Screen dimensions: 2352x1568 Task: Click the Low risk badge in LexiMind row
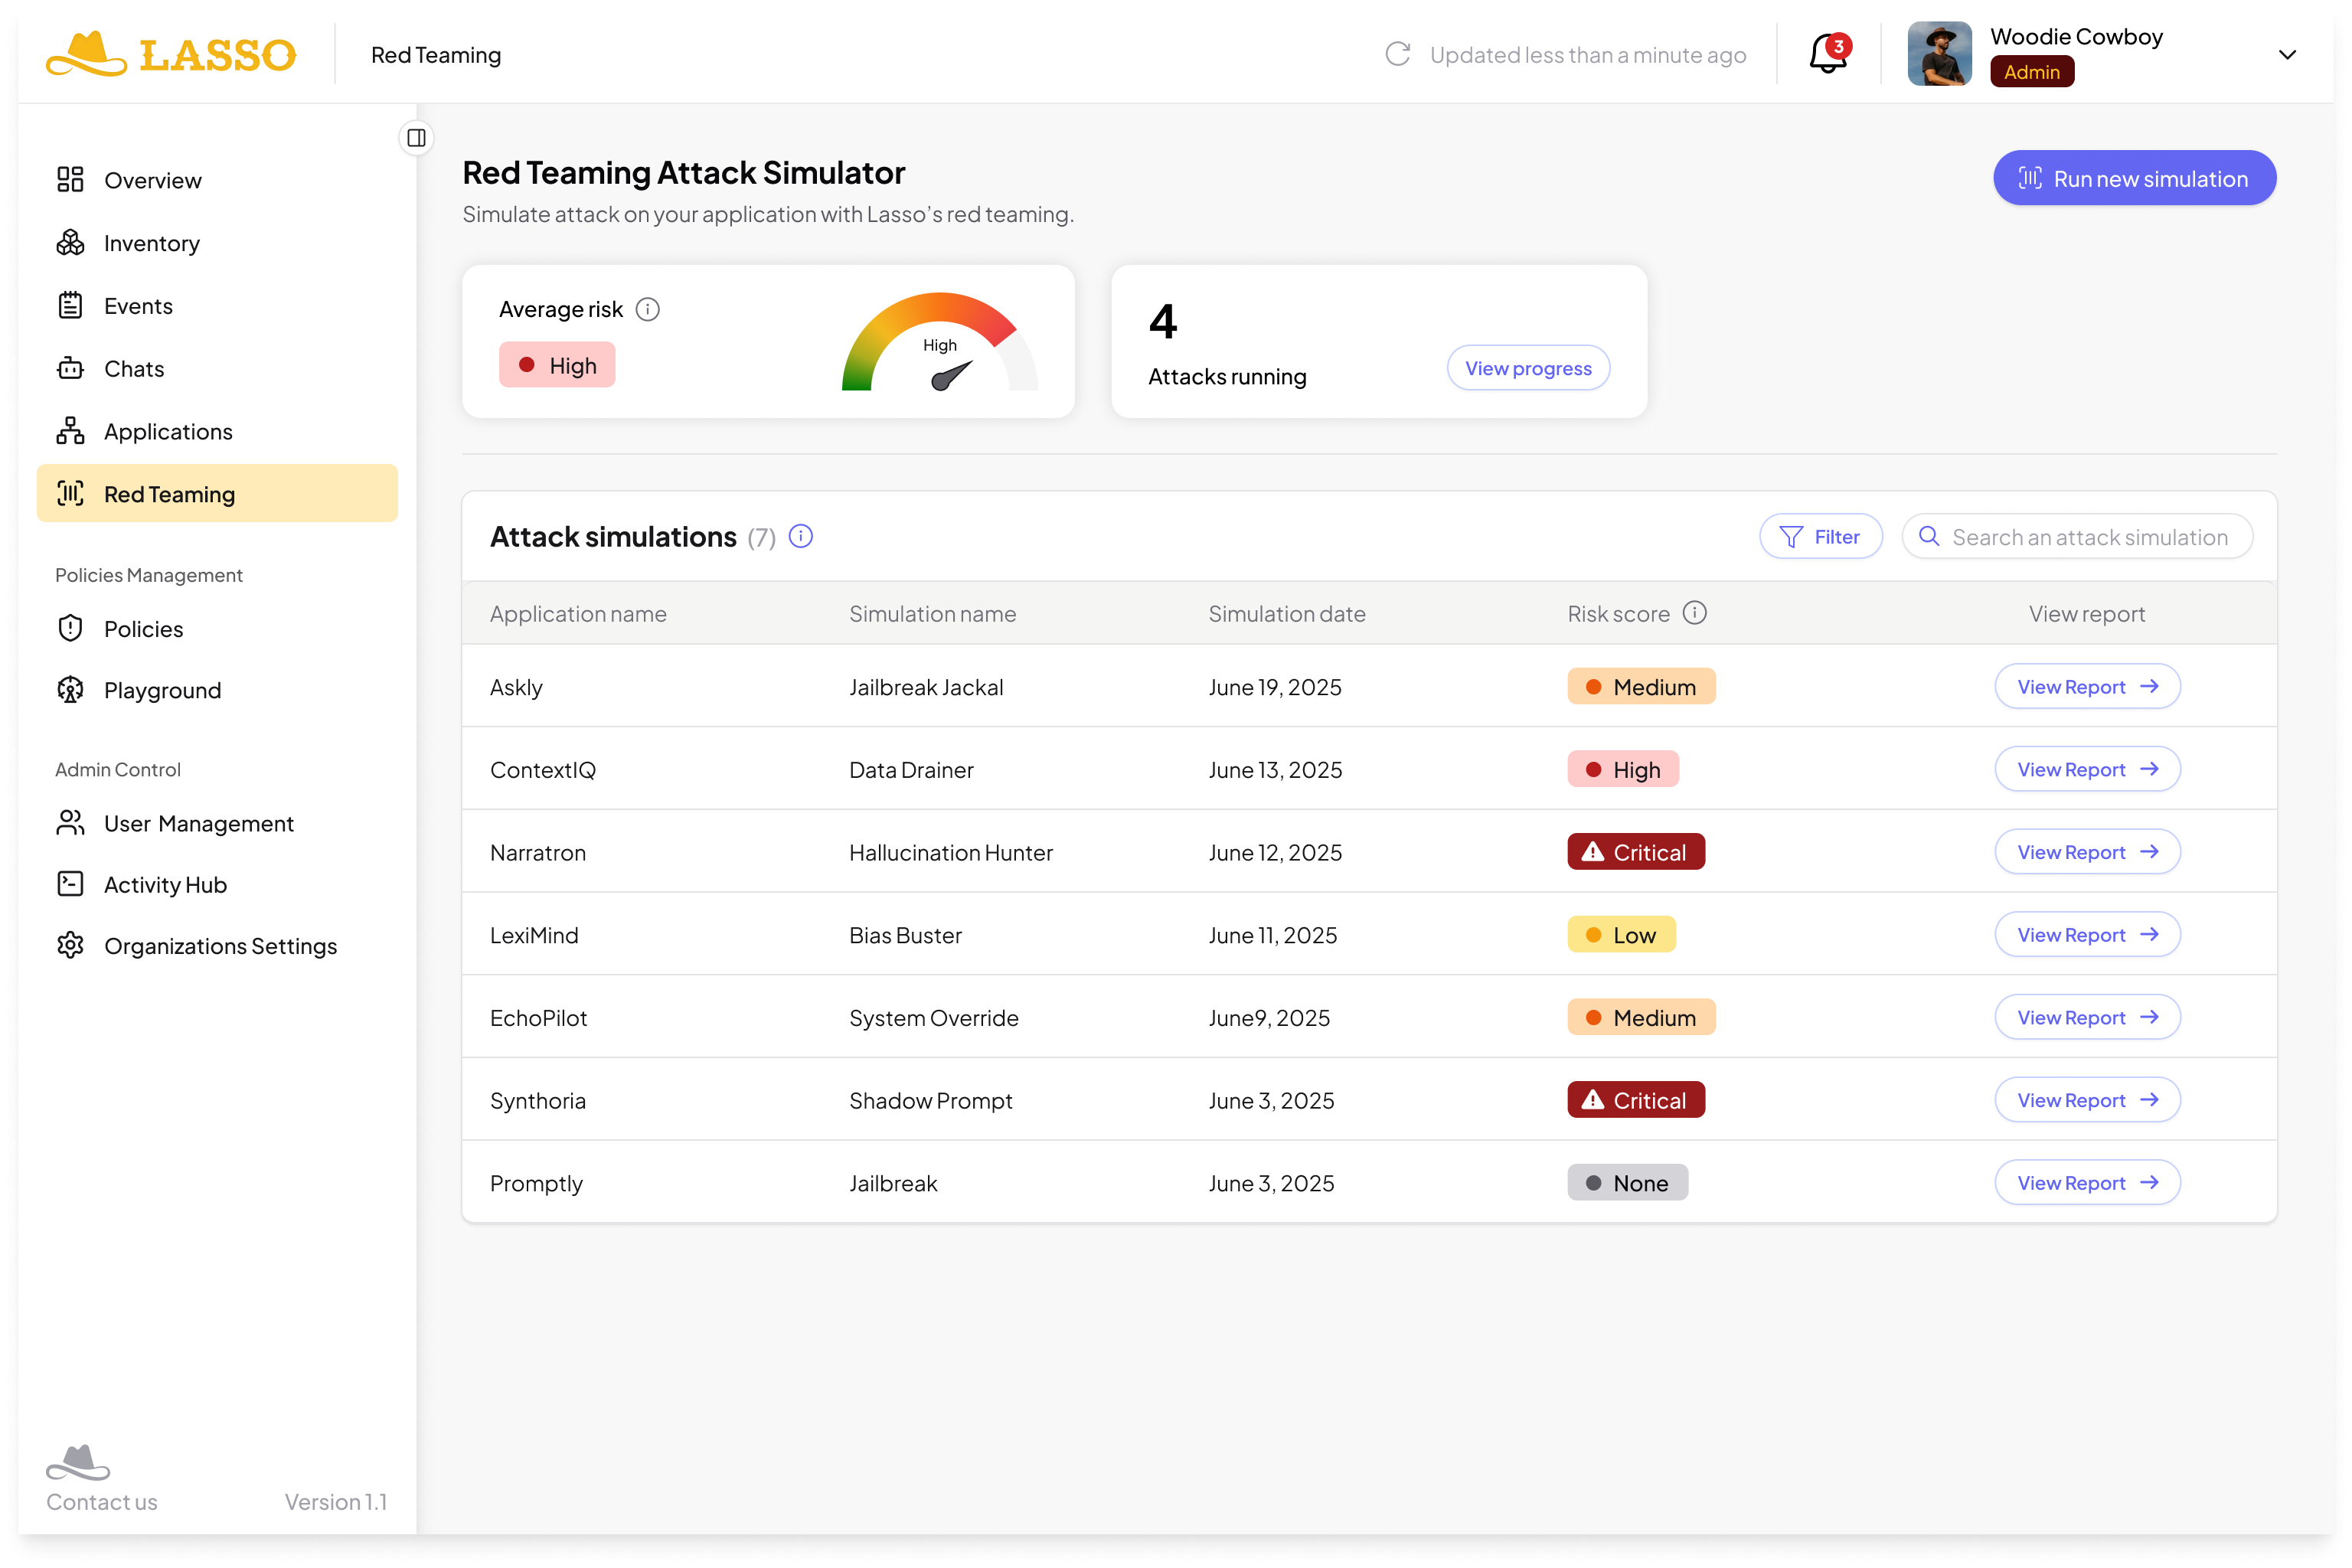click(x=1621, y=935)
